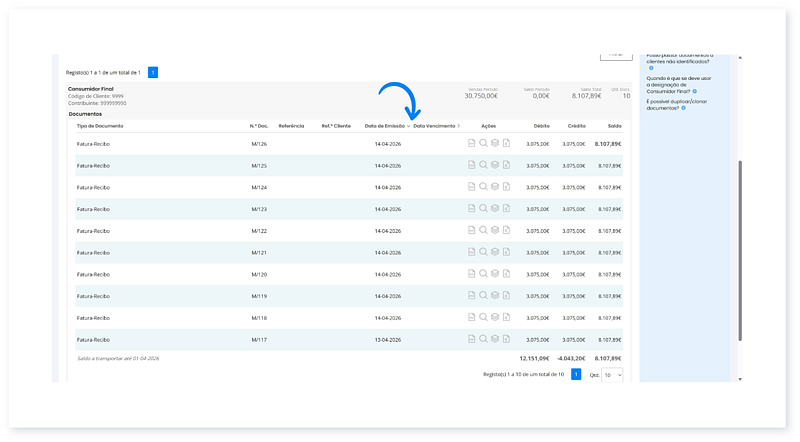
Task: Click the export file icon for M/118
Action: click(x=506, y=317)
